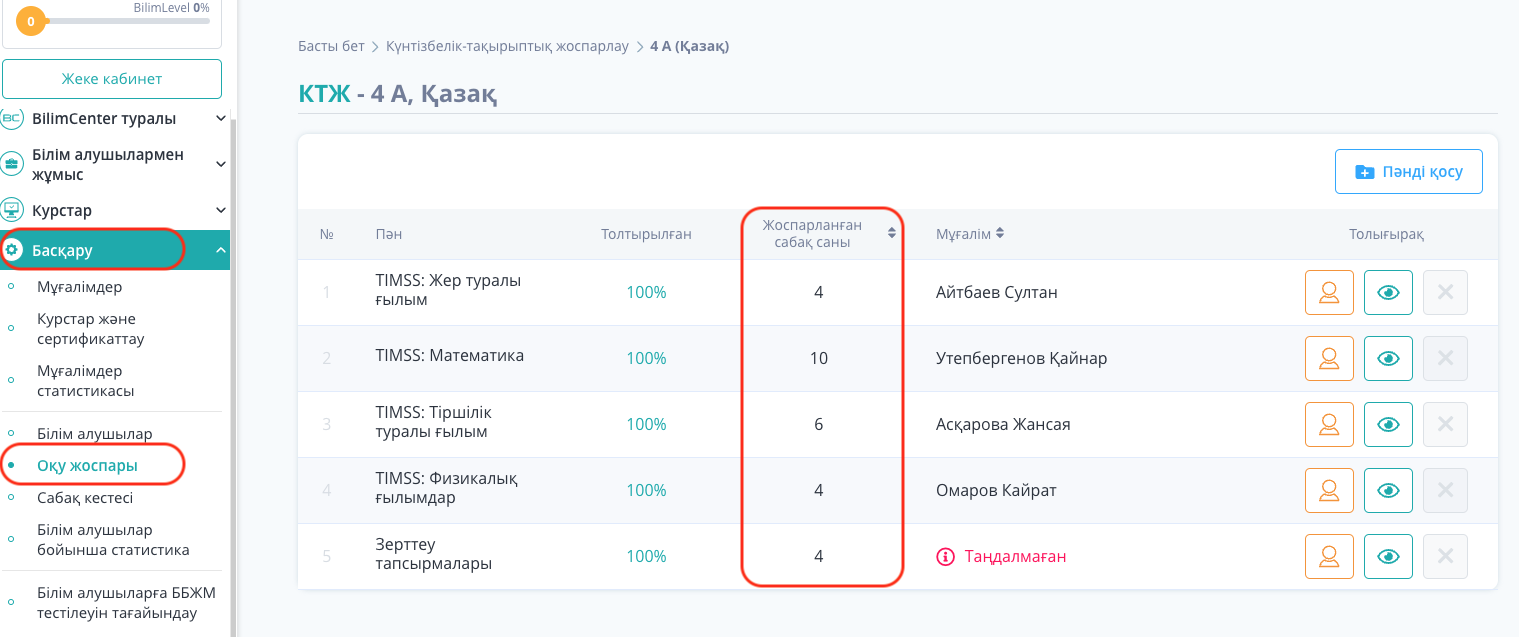Delete TIMSS: Физикалық ғылымдар subject
The image size is (1519, 637).
point(1445,490)
